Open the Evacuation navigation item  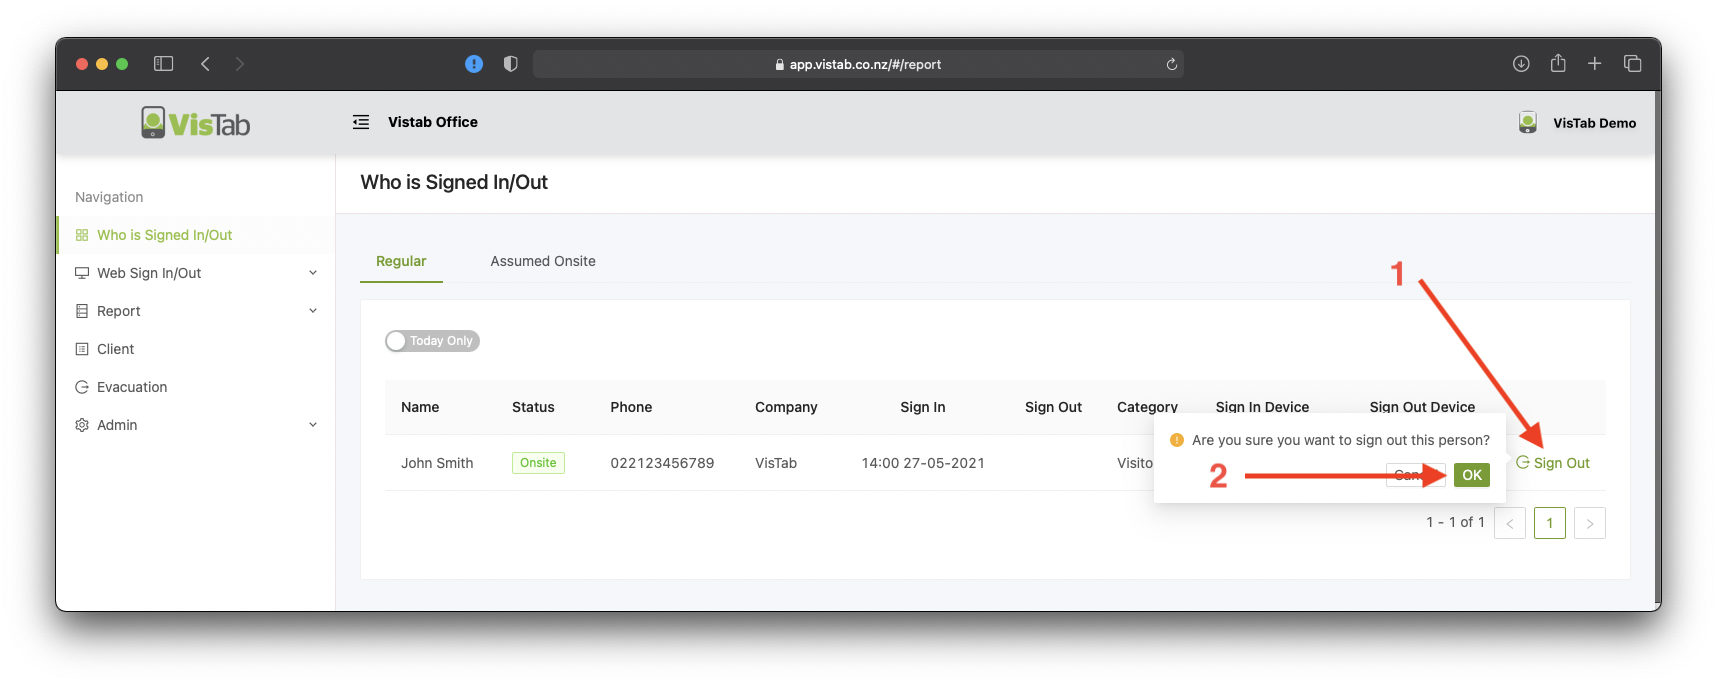(132, 387)
